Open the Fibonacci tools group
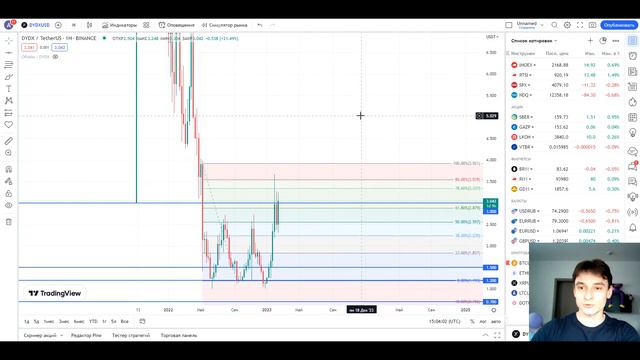Viewport: 640px width, 360px height. pyautogui.click(x=9, y=64)
